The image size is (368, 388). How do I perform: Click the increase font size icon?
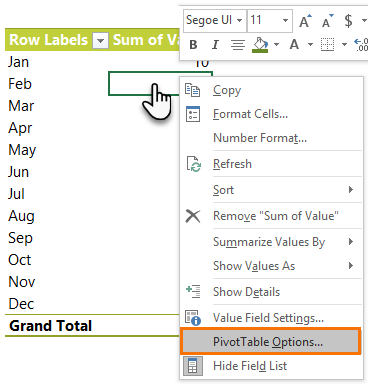305,21
